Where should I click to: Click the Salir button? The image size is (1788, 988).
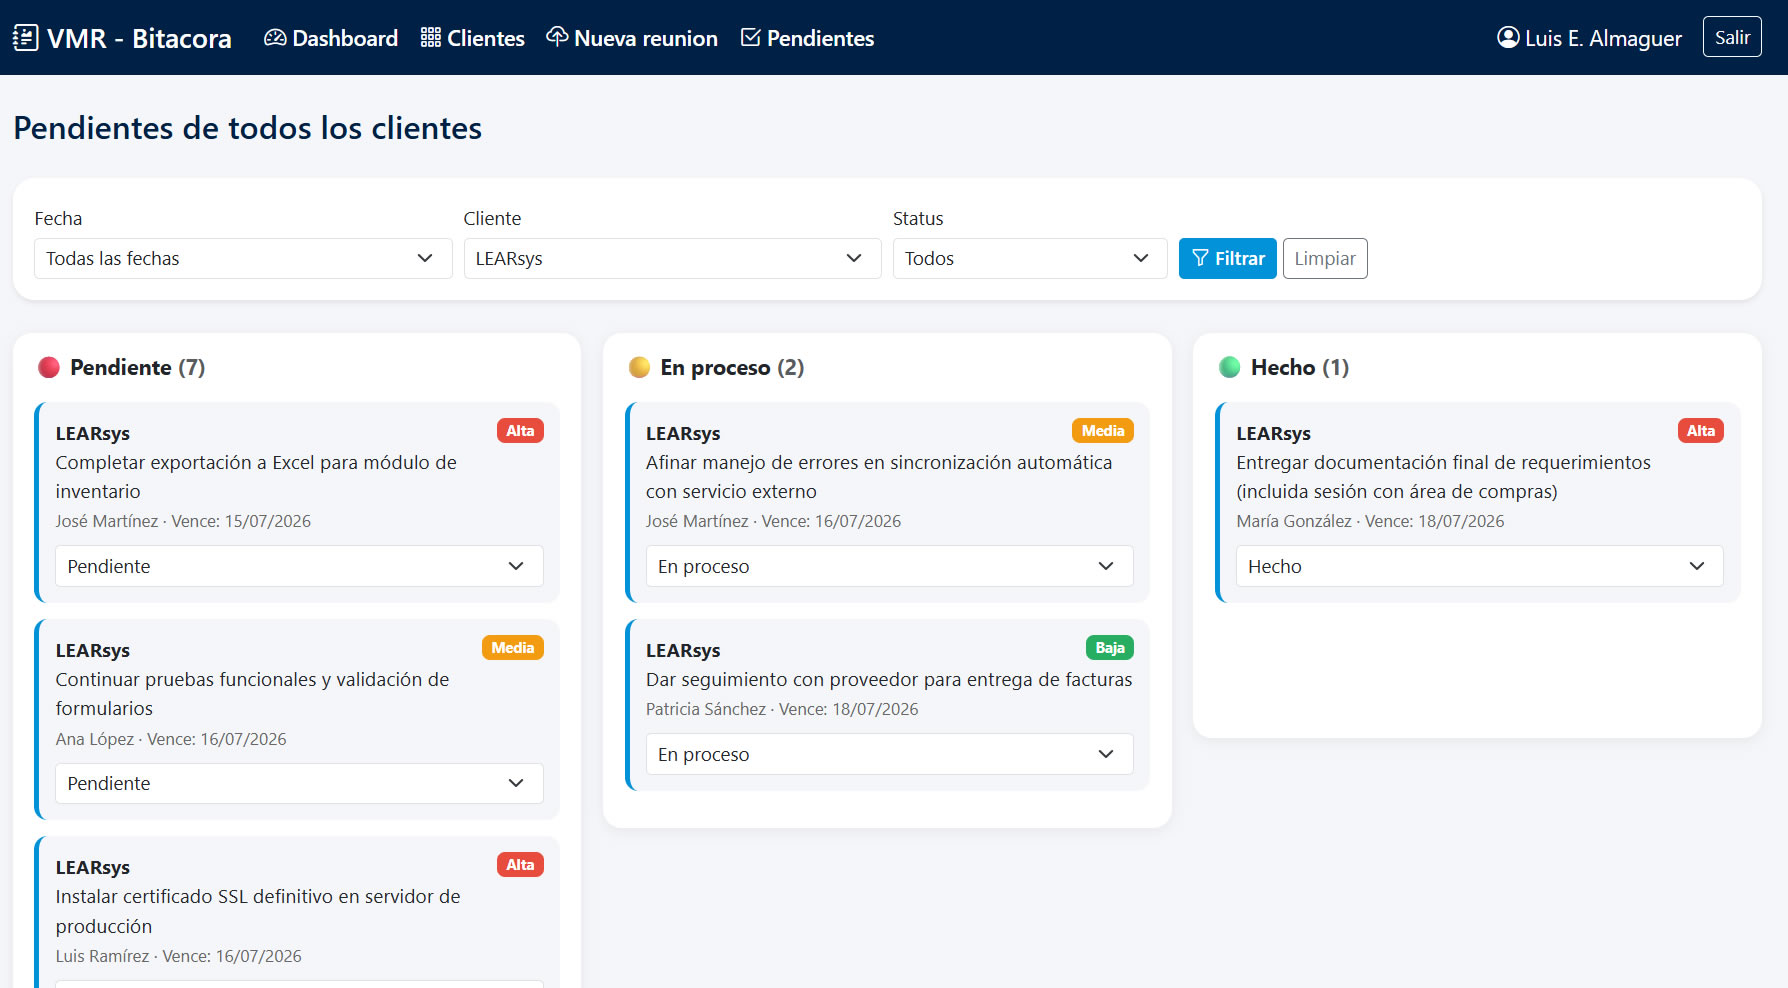coord(1732,37)
